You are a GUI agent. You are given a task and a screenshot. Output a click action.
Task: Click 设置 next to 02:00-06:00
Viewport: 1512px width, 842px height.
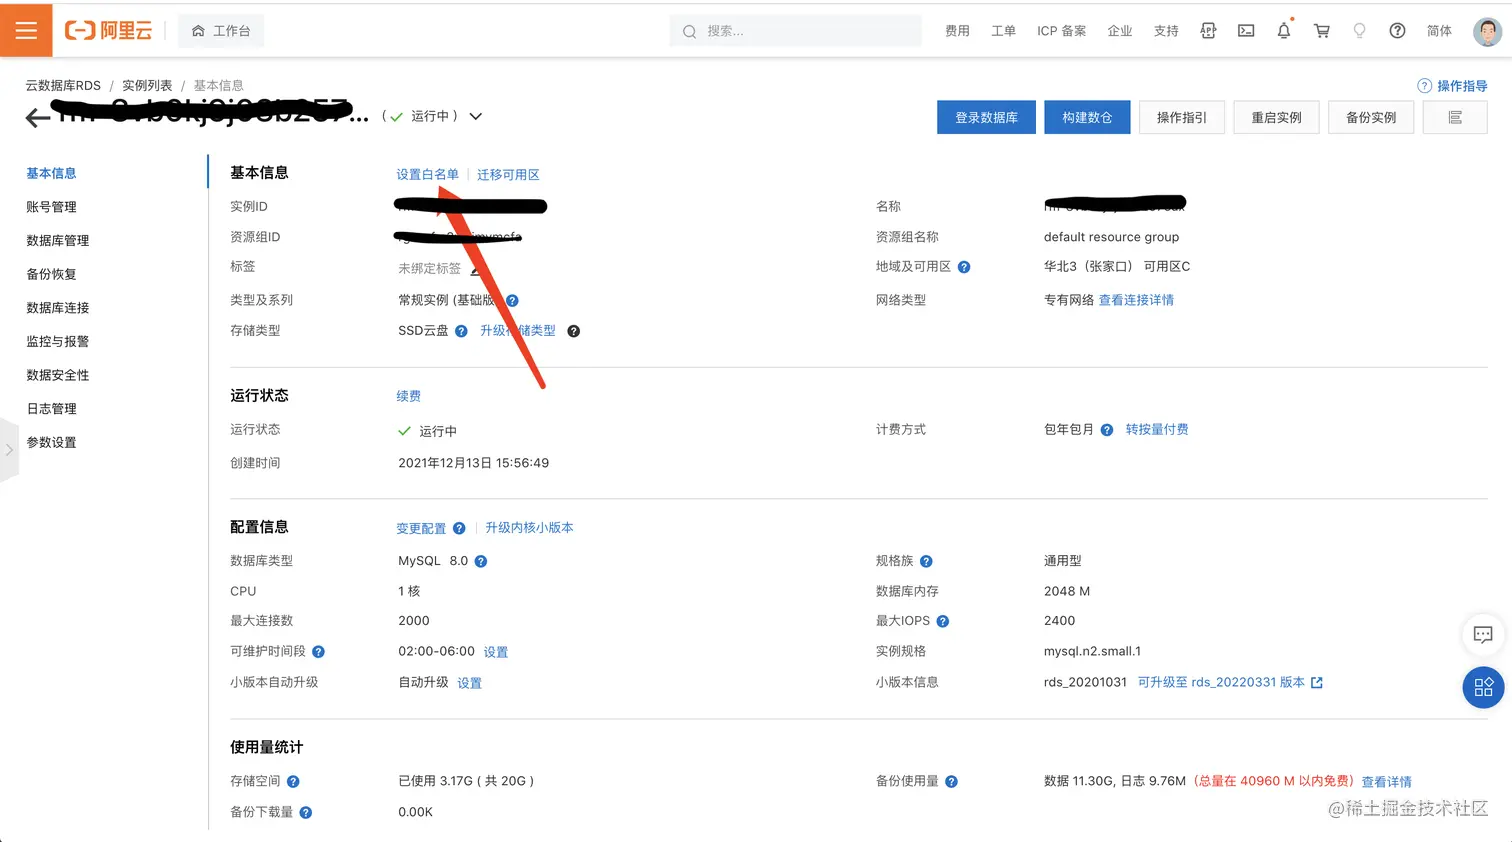(x=496, y=652)
